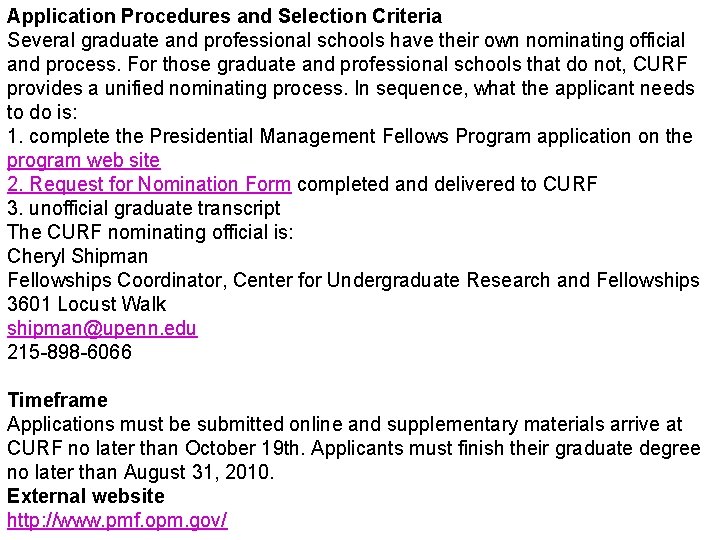Click the "Timeframe" heading
The image size is (720, 540).
click(57, 400)
